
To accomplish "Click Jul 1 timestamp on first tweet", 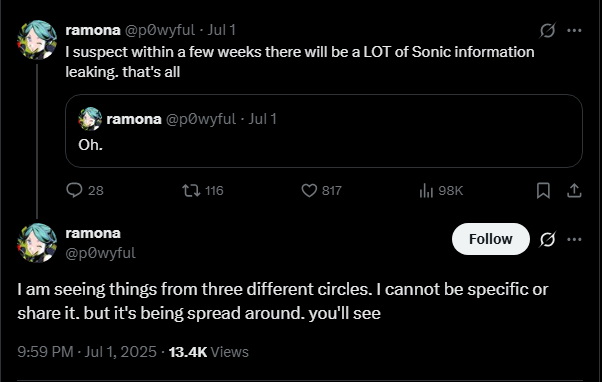I will coord(222,30).
